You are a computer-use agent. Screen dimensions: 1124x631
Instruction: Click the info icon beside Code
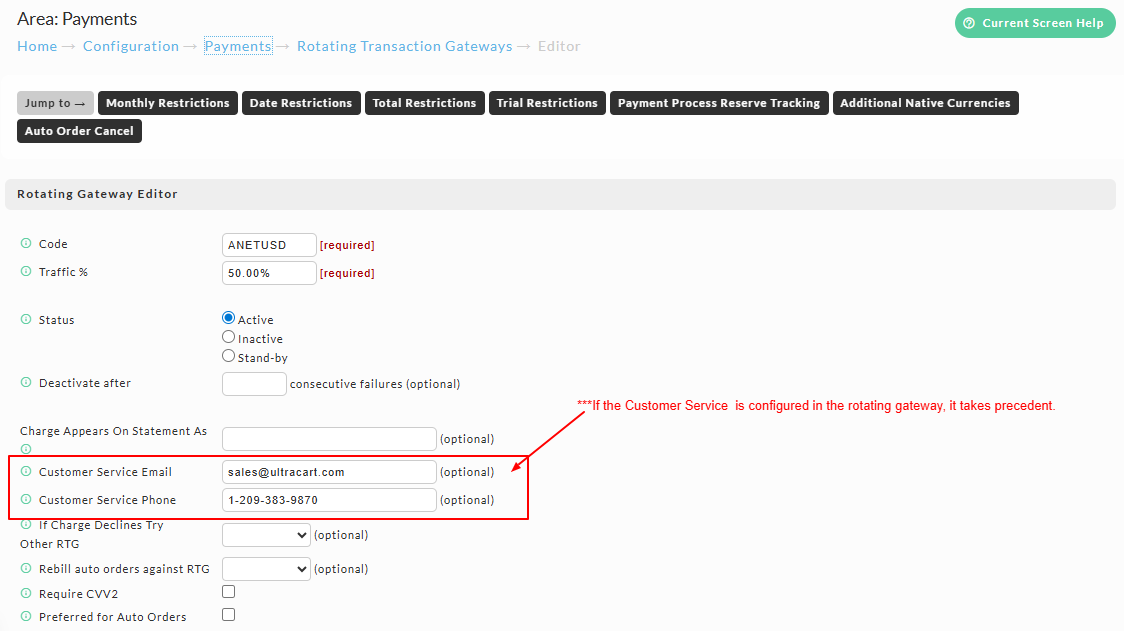coord(26,244)
